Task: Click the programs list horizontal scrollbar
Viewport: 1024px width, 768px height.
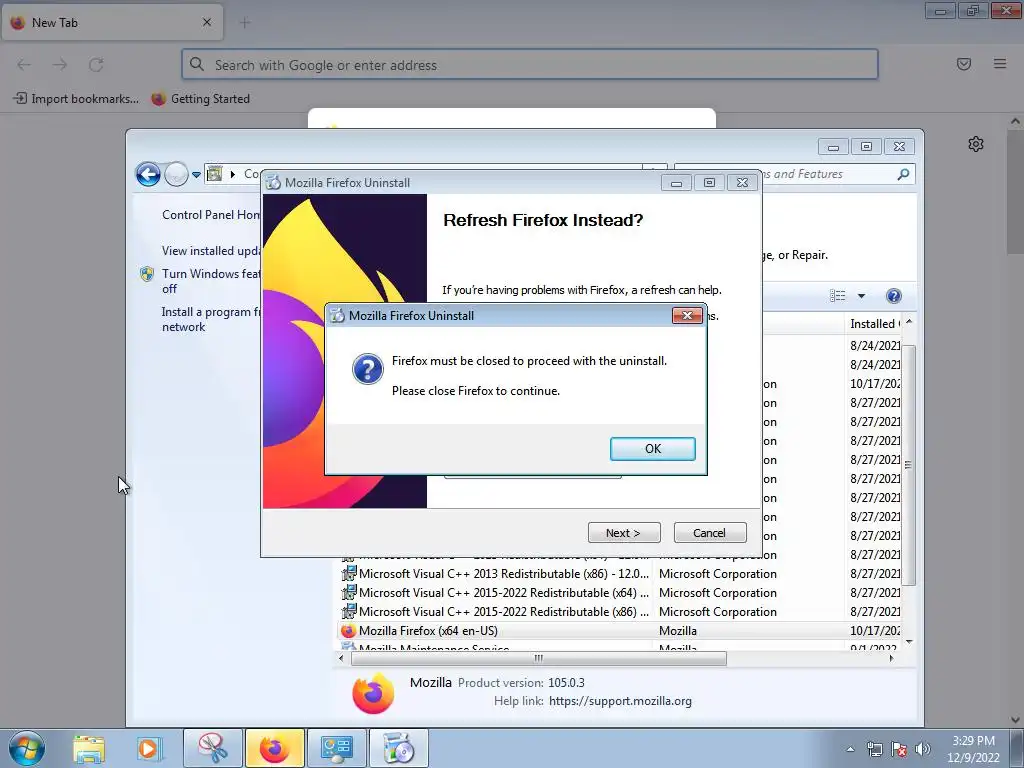Action: (x=538, y=658)
